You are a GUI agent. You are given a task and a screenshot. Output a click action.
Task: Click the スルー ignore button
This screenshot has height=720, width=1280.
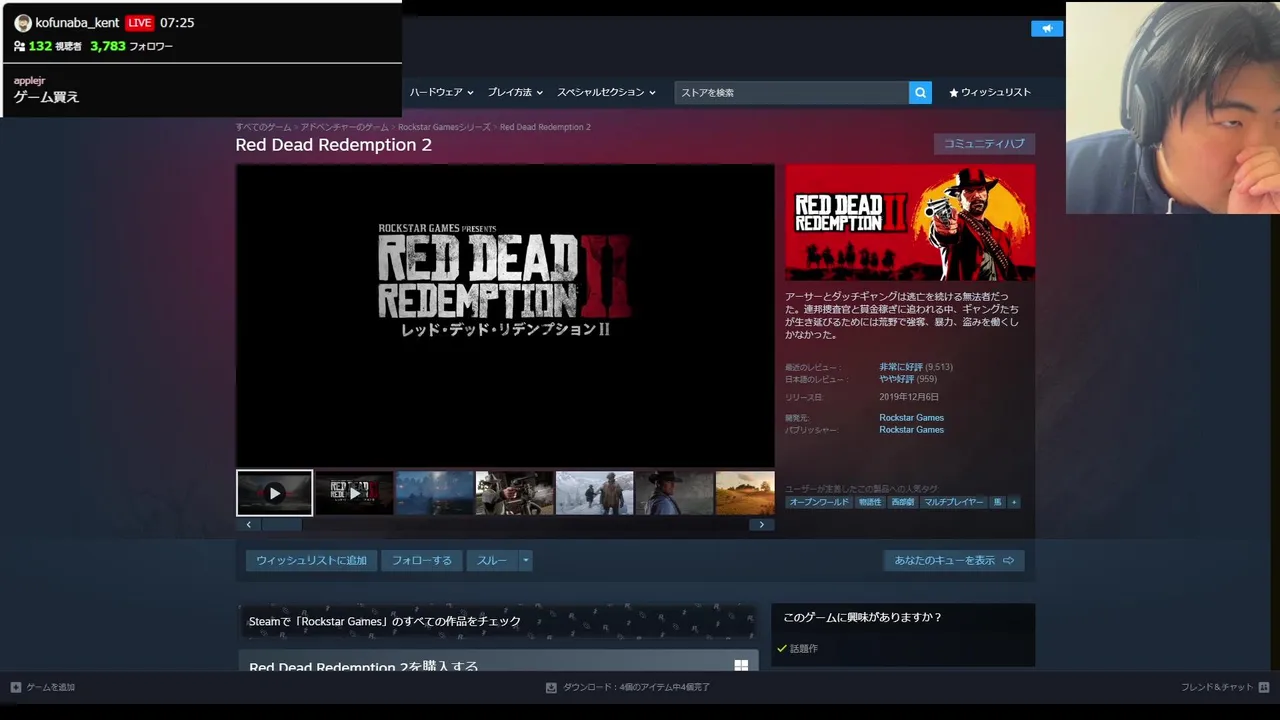[x=492, y=560]
